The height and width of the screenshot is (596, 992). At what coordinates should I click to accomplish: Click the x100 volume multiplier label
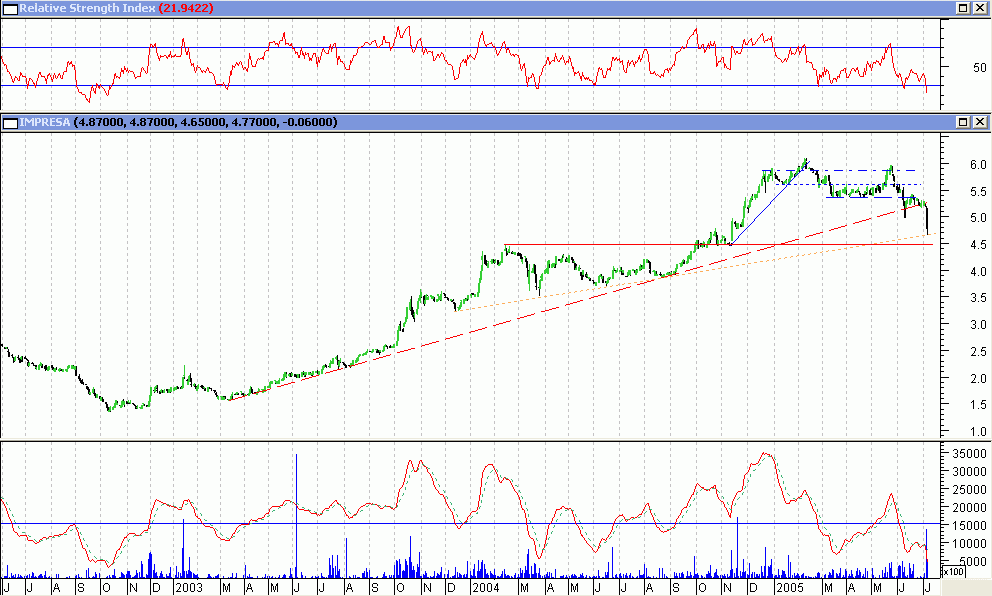click(x=953, y=572)
